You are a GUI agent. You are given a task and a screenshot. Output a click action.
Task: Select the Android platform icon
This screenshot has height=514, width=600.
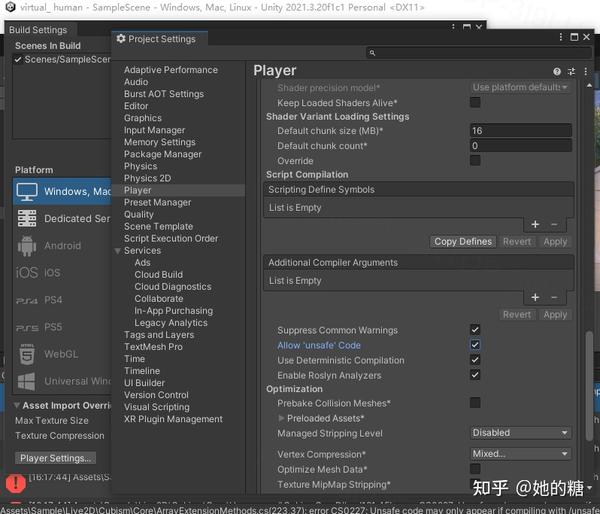pyautogui.click(x=27, y=246)
